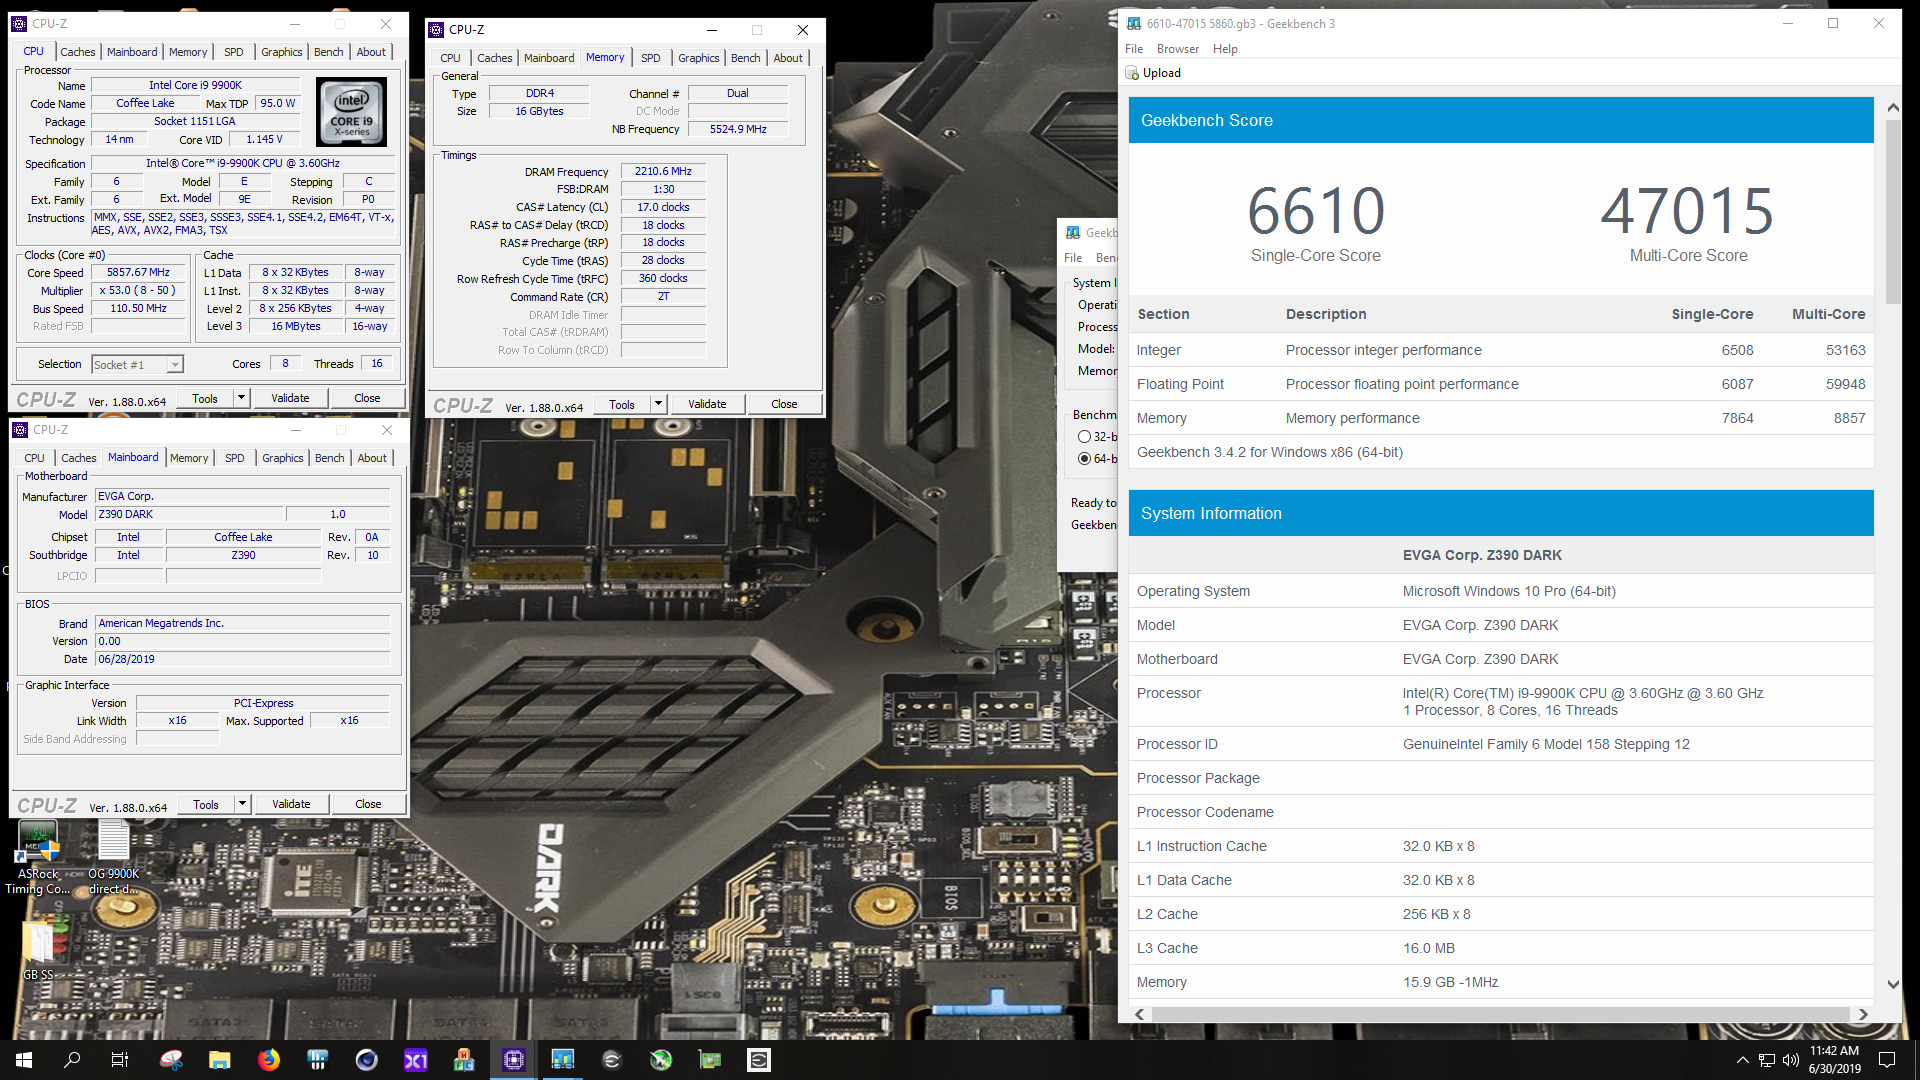
Task: Expand Tools dropdown arrow in Mainboard window
Action: pyautogui.click(x=242, y=804)
